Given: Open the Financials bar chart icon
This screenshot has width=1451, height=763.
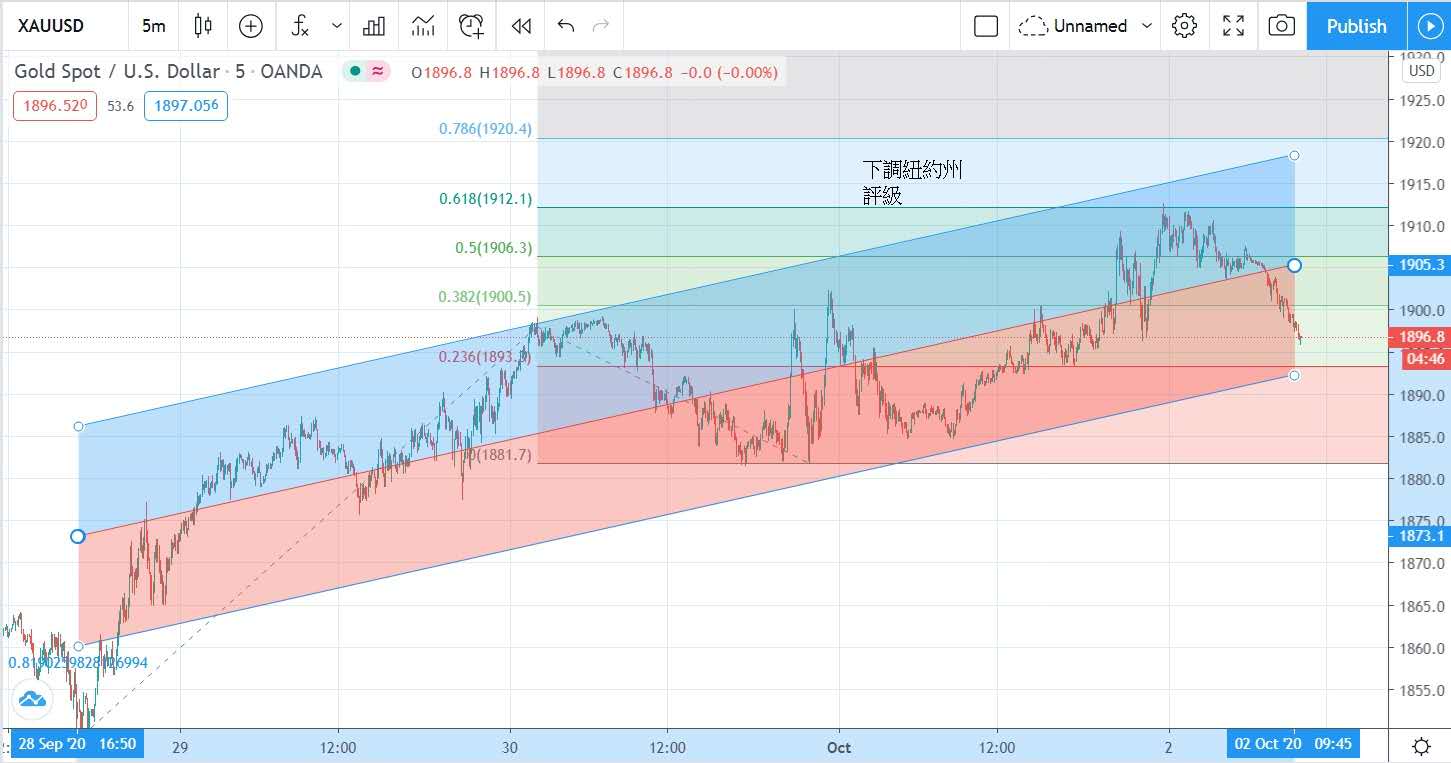Looking at the screenshot, I should 374,26.
